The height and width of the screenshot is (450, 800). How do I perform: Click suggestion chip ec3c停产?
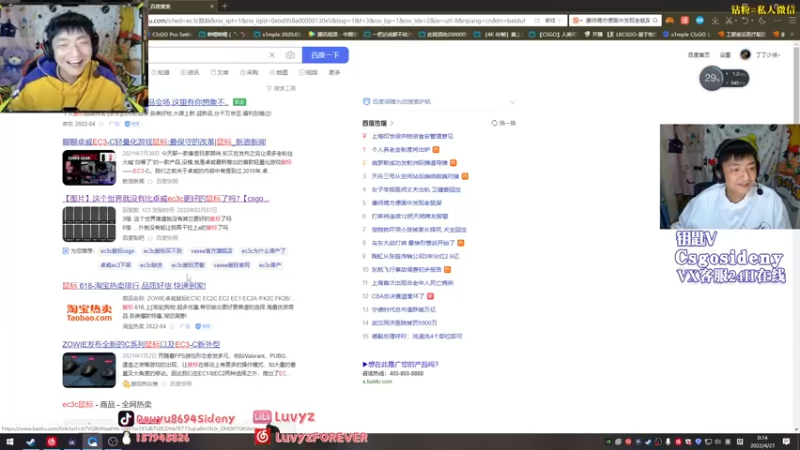click(x=270, y=265)
